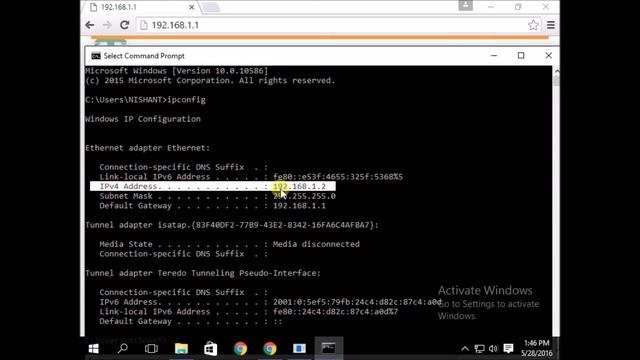Go back in Chrome browser
This screenshot has width=640, height=360.
pos(90,25)
